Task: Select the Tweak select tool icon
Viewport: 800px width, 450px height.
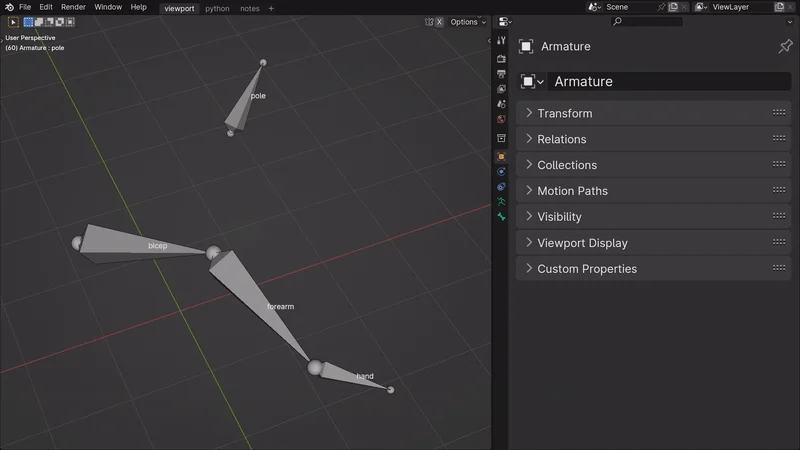Action: (x=13, y=22)
